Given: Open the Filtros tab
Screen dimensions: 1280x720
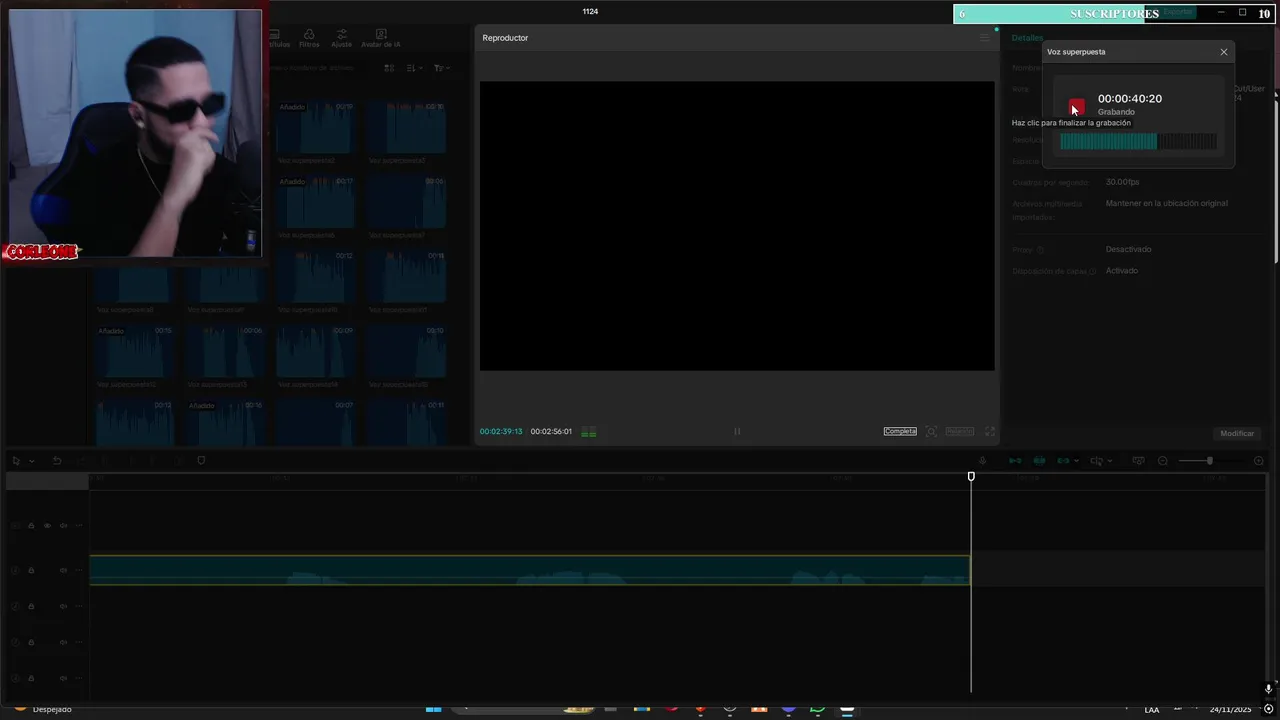Looking at the screenshot, I should 309,38.
